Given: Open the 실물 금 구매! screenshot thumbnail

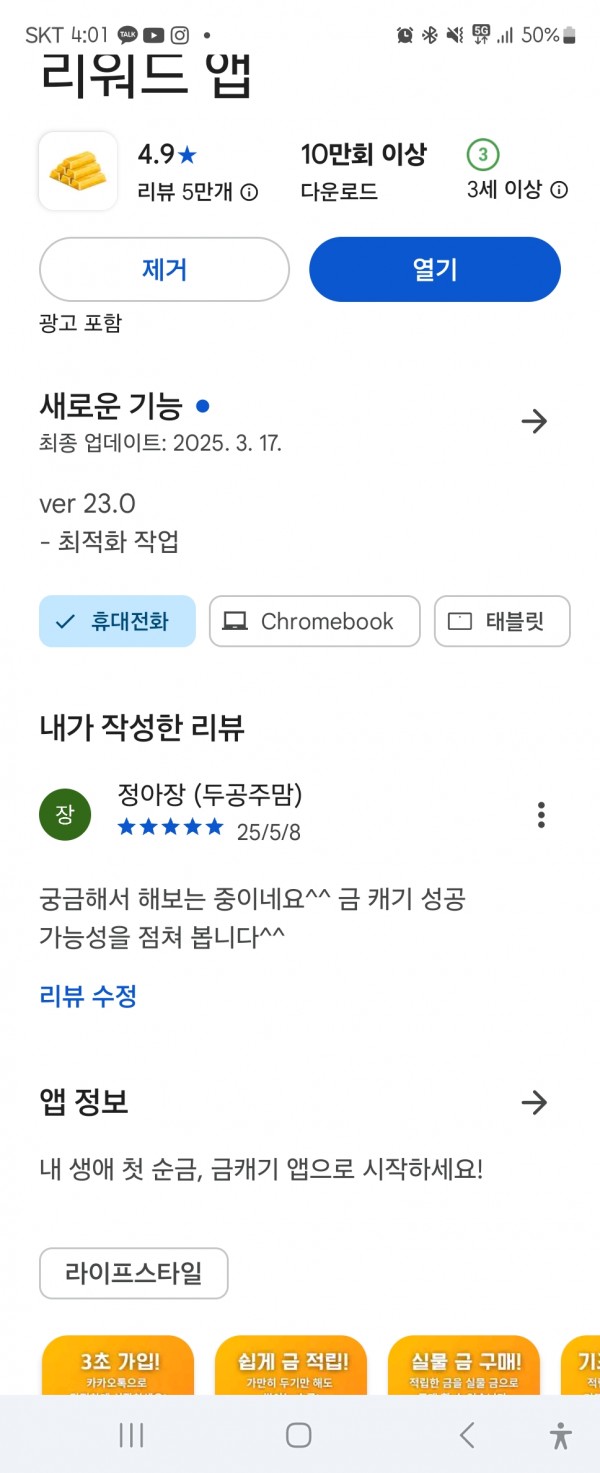Looking at the screenshot, I should 463,1365.
